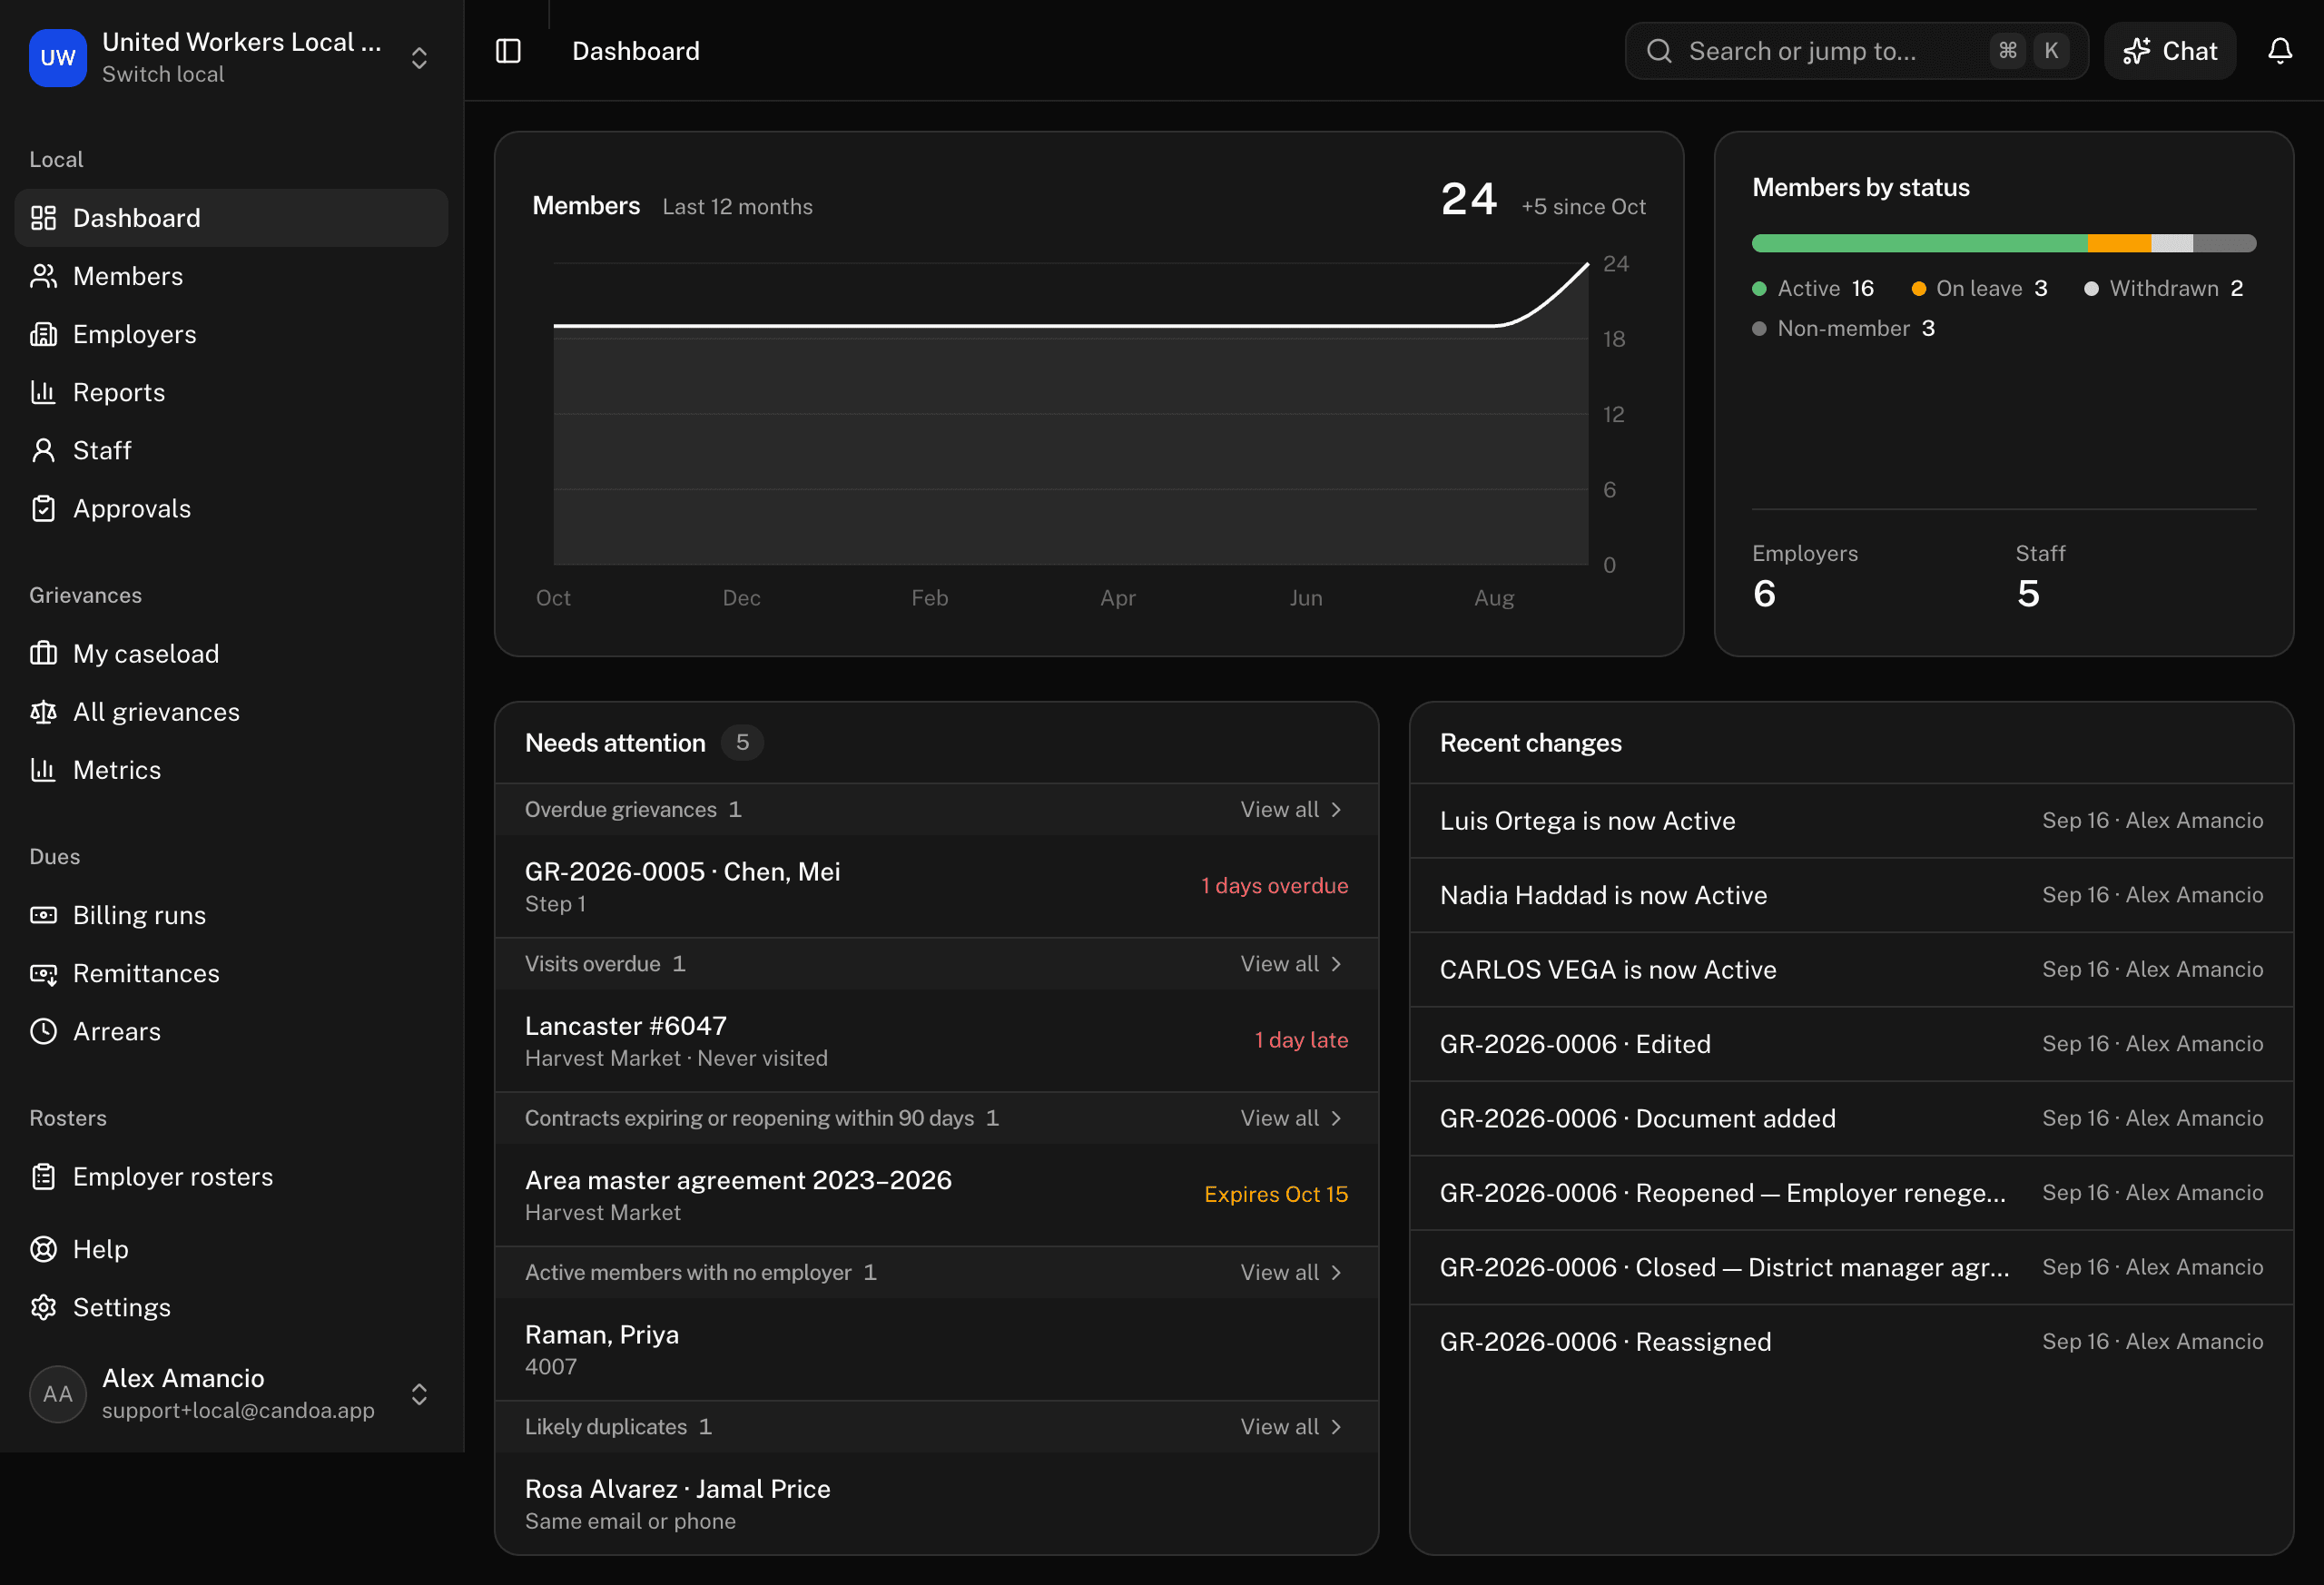The image size is (2324, 1585).
Task: Click dark gray Non-member bar segment
Action: tap(2224, 243)
